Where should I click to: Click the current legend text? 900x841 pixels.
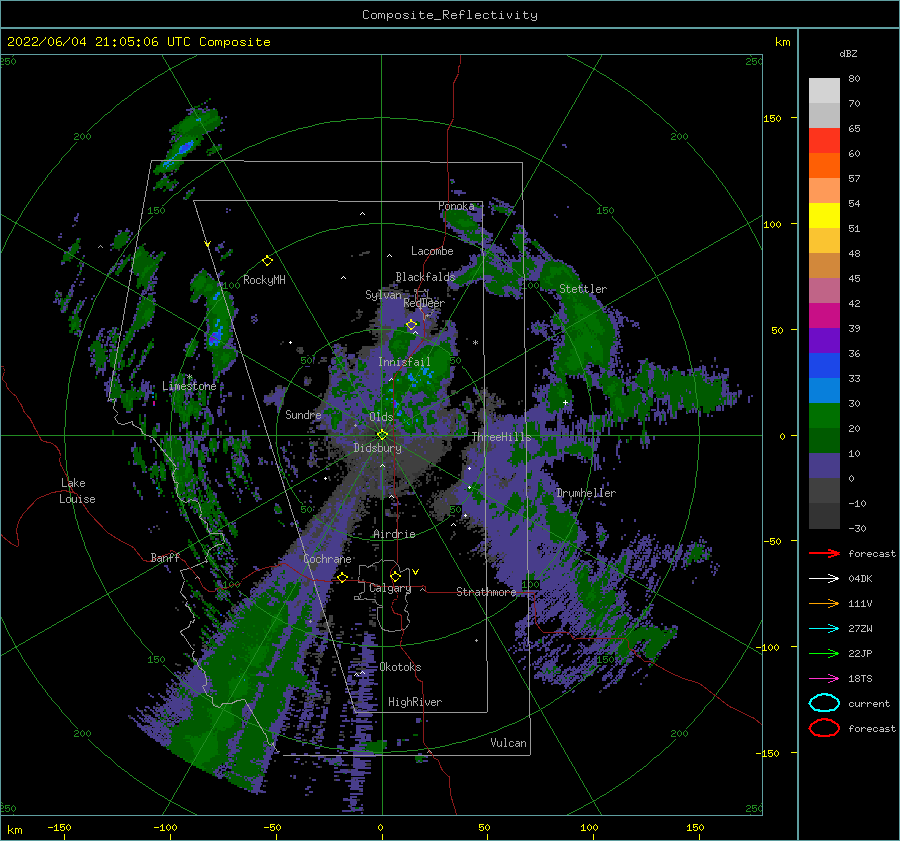pyautogui.click(x=869, y=703)
